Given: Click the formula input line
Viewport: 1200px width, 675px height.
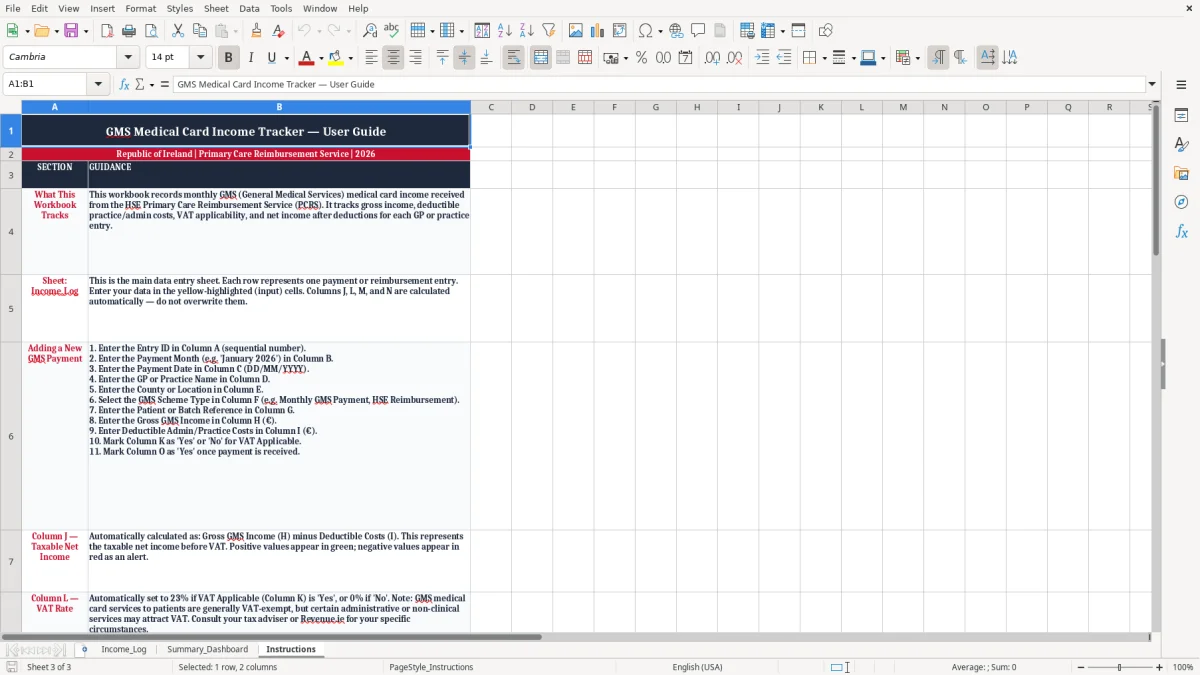Looking at the screenshot, I should pos(659,84).
